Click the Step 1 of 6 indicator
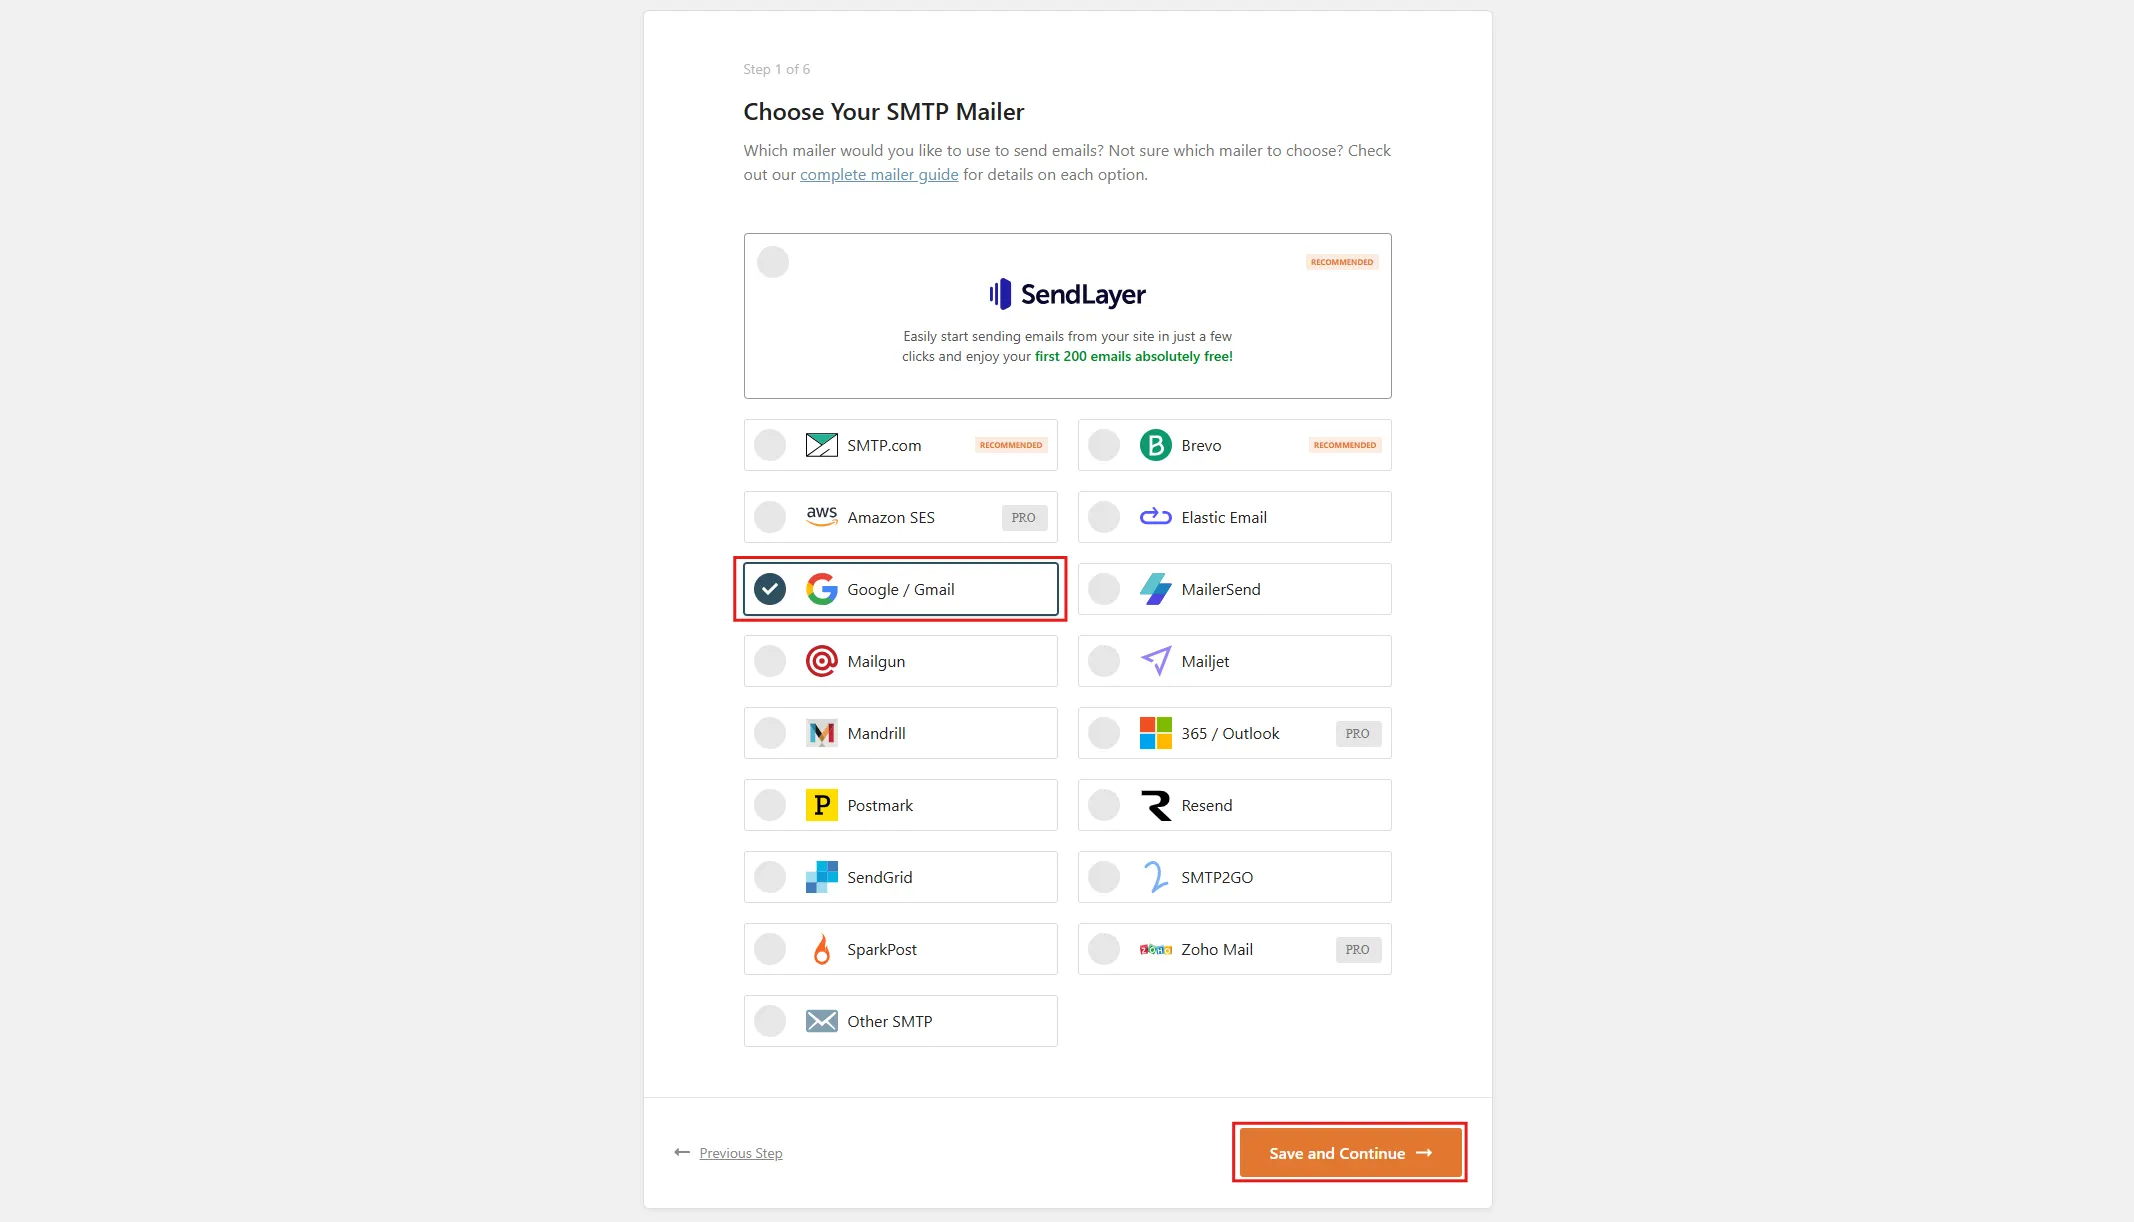 pyautogui.click(x=776, y=69)
